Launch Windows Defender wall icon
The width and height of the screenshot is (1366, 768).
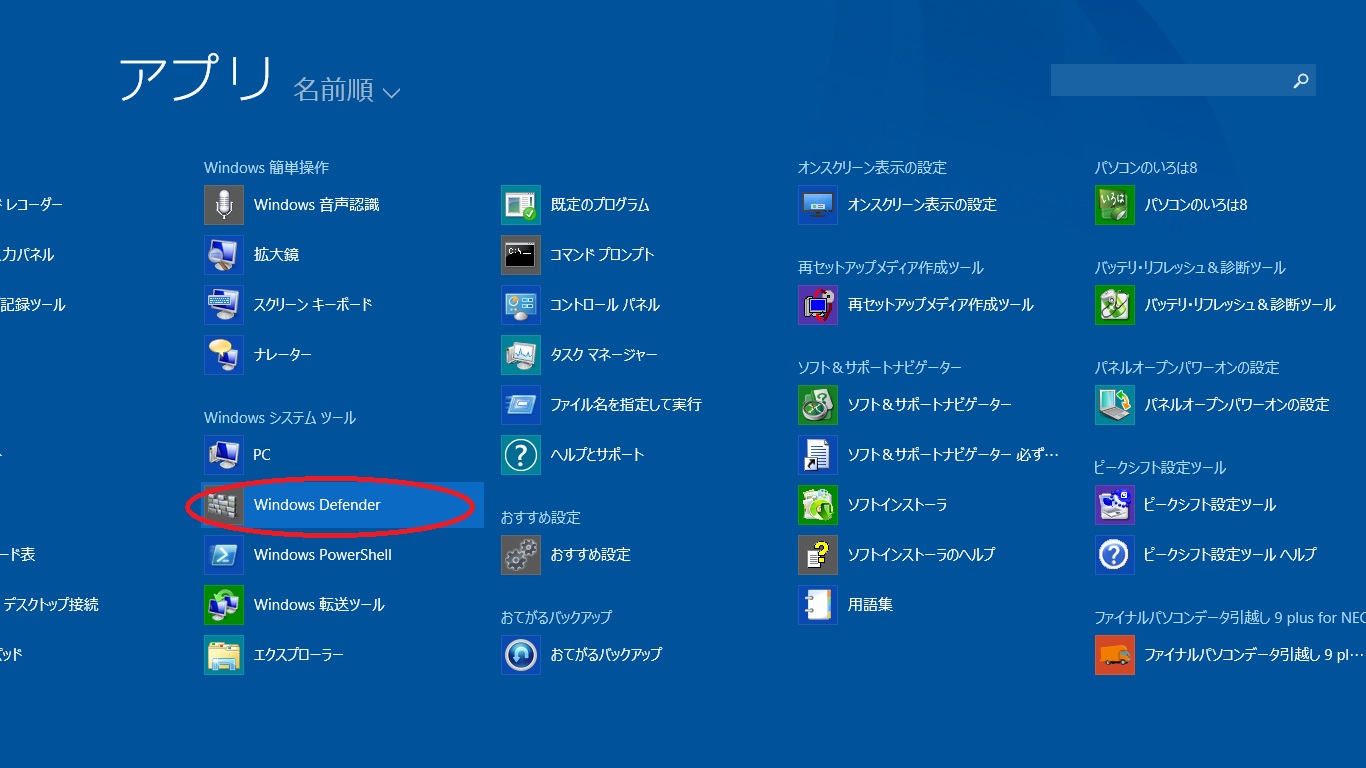224,505
